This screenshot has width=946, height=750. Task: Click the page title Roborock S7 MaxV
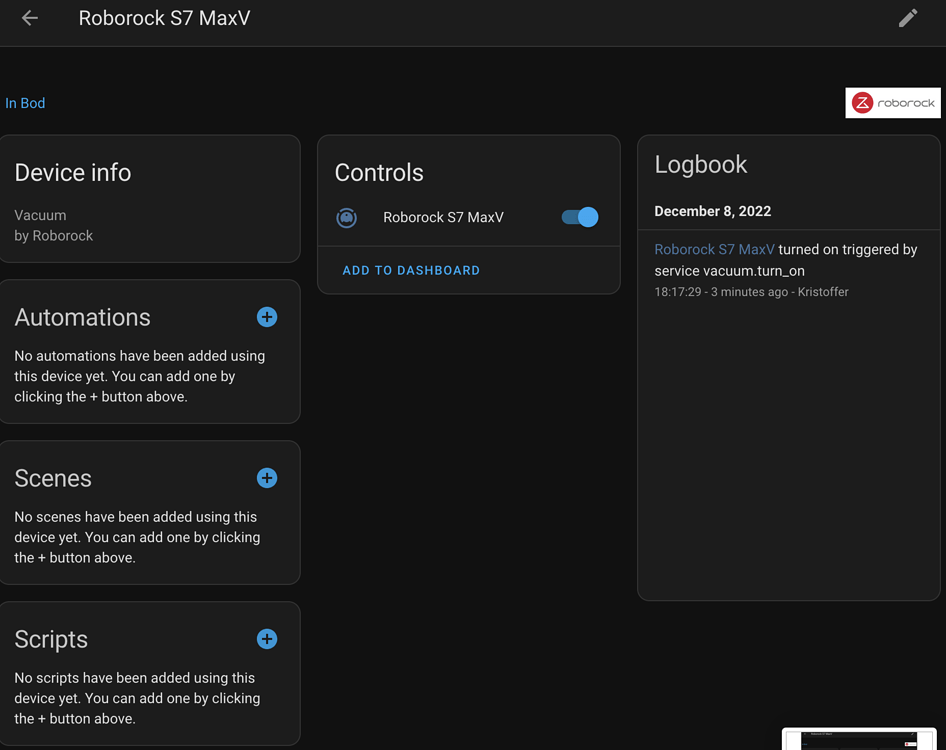pyautogui.click(x=164, y=18)
